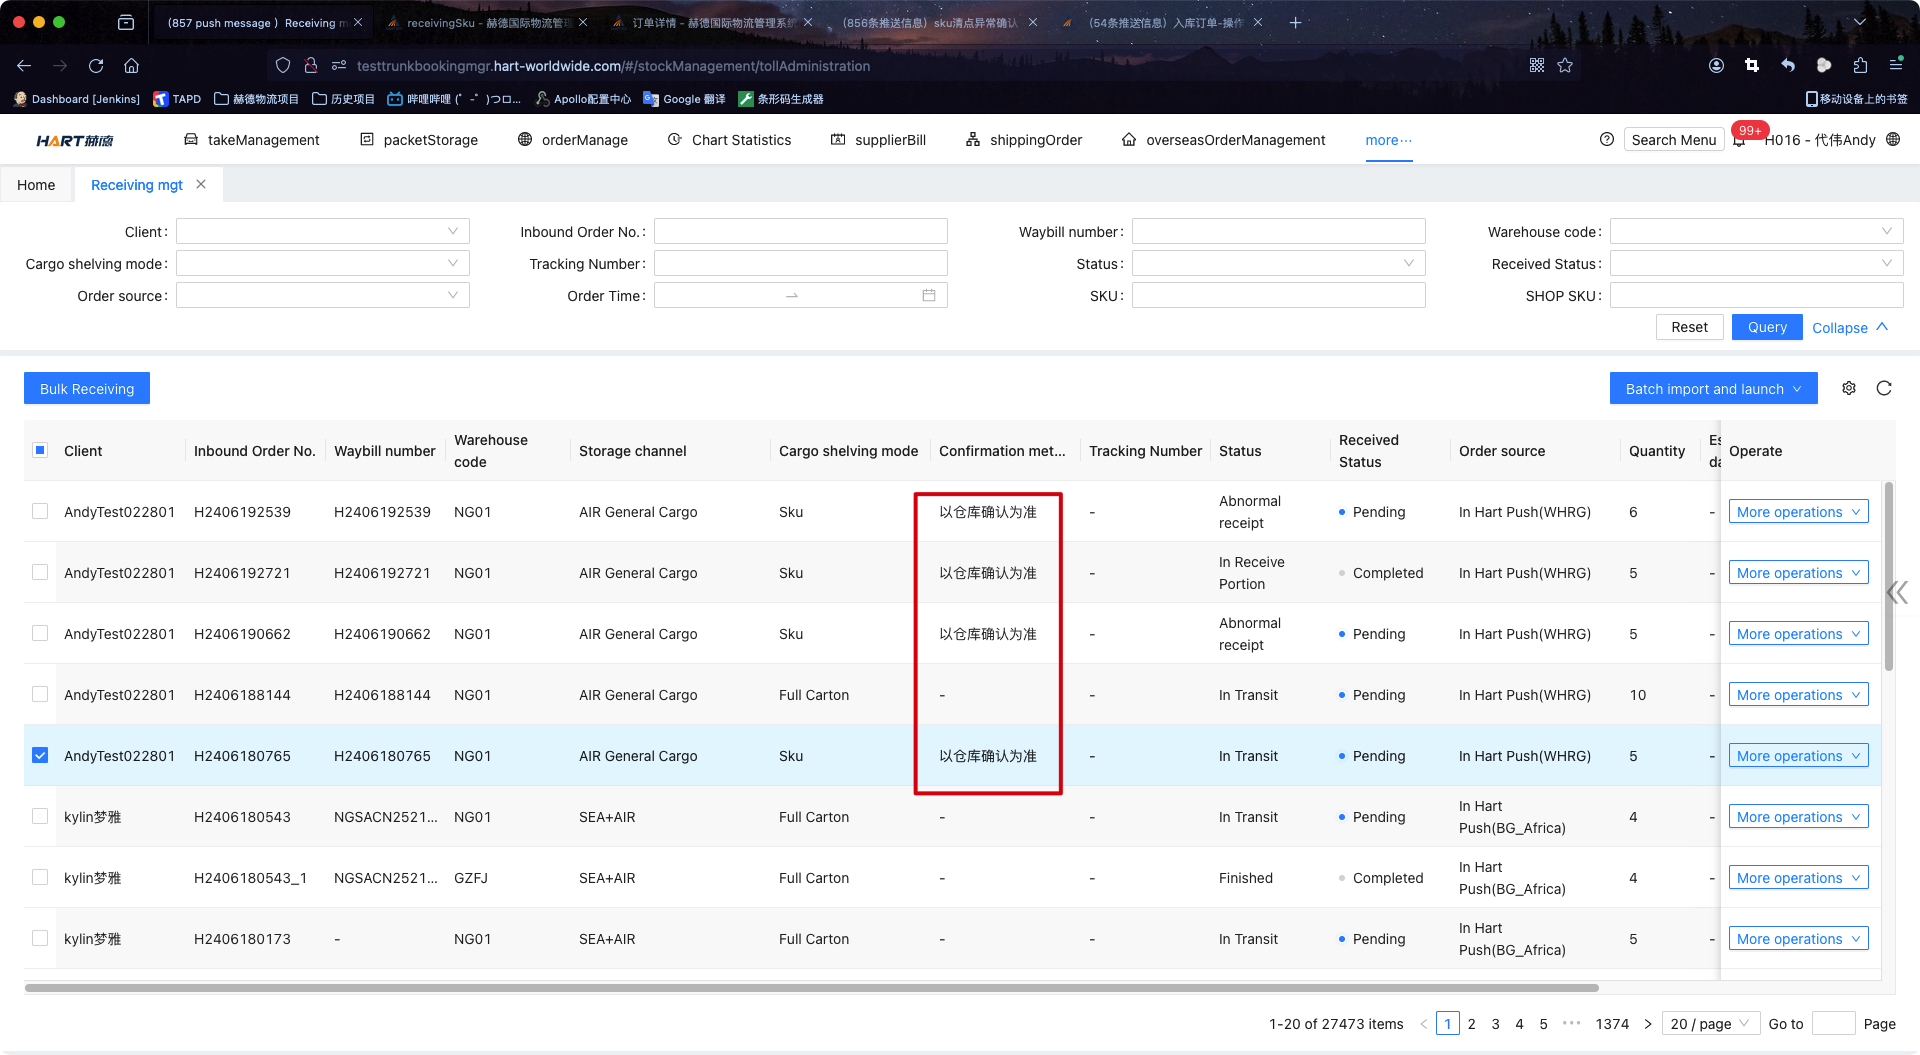
Task: Click the language globe icon
Action: point(1893,140)
